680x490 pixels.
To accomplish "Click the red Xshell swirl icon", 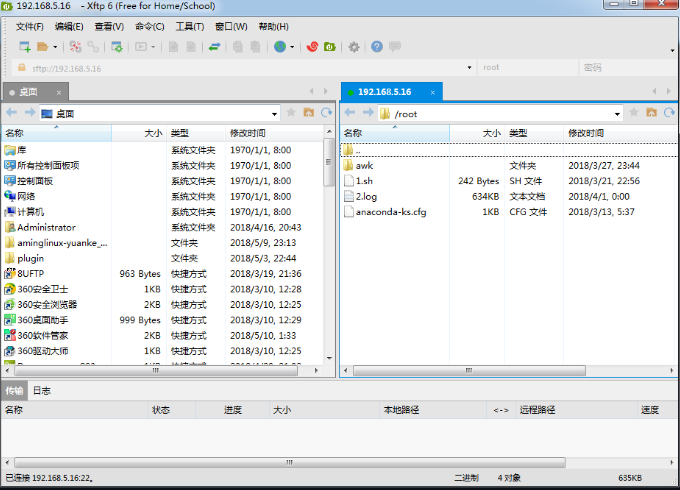I will (312, 46).
